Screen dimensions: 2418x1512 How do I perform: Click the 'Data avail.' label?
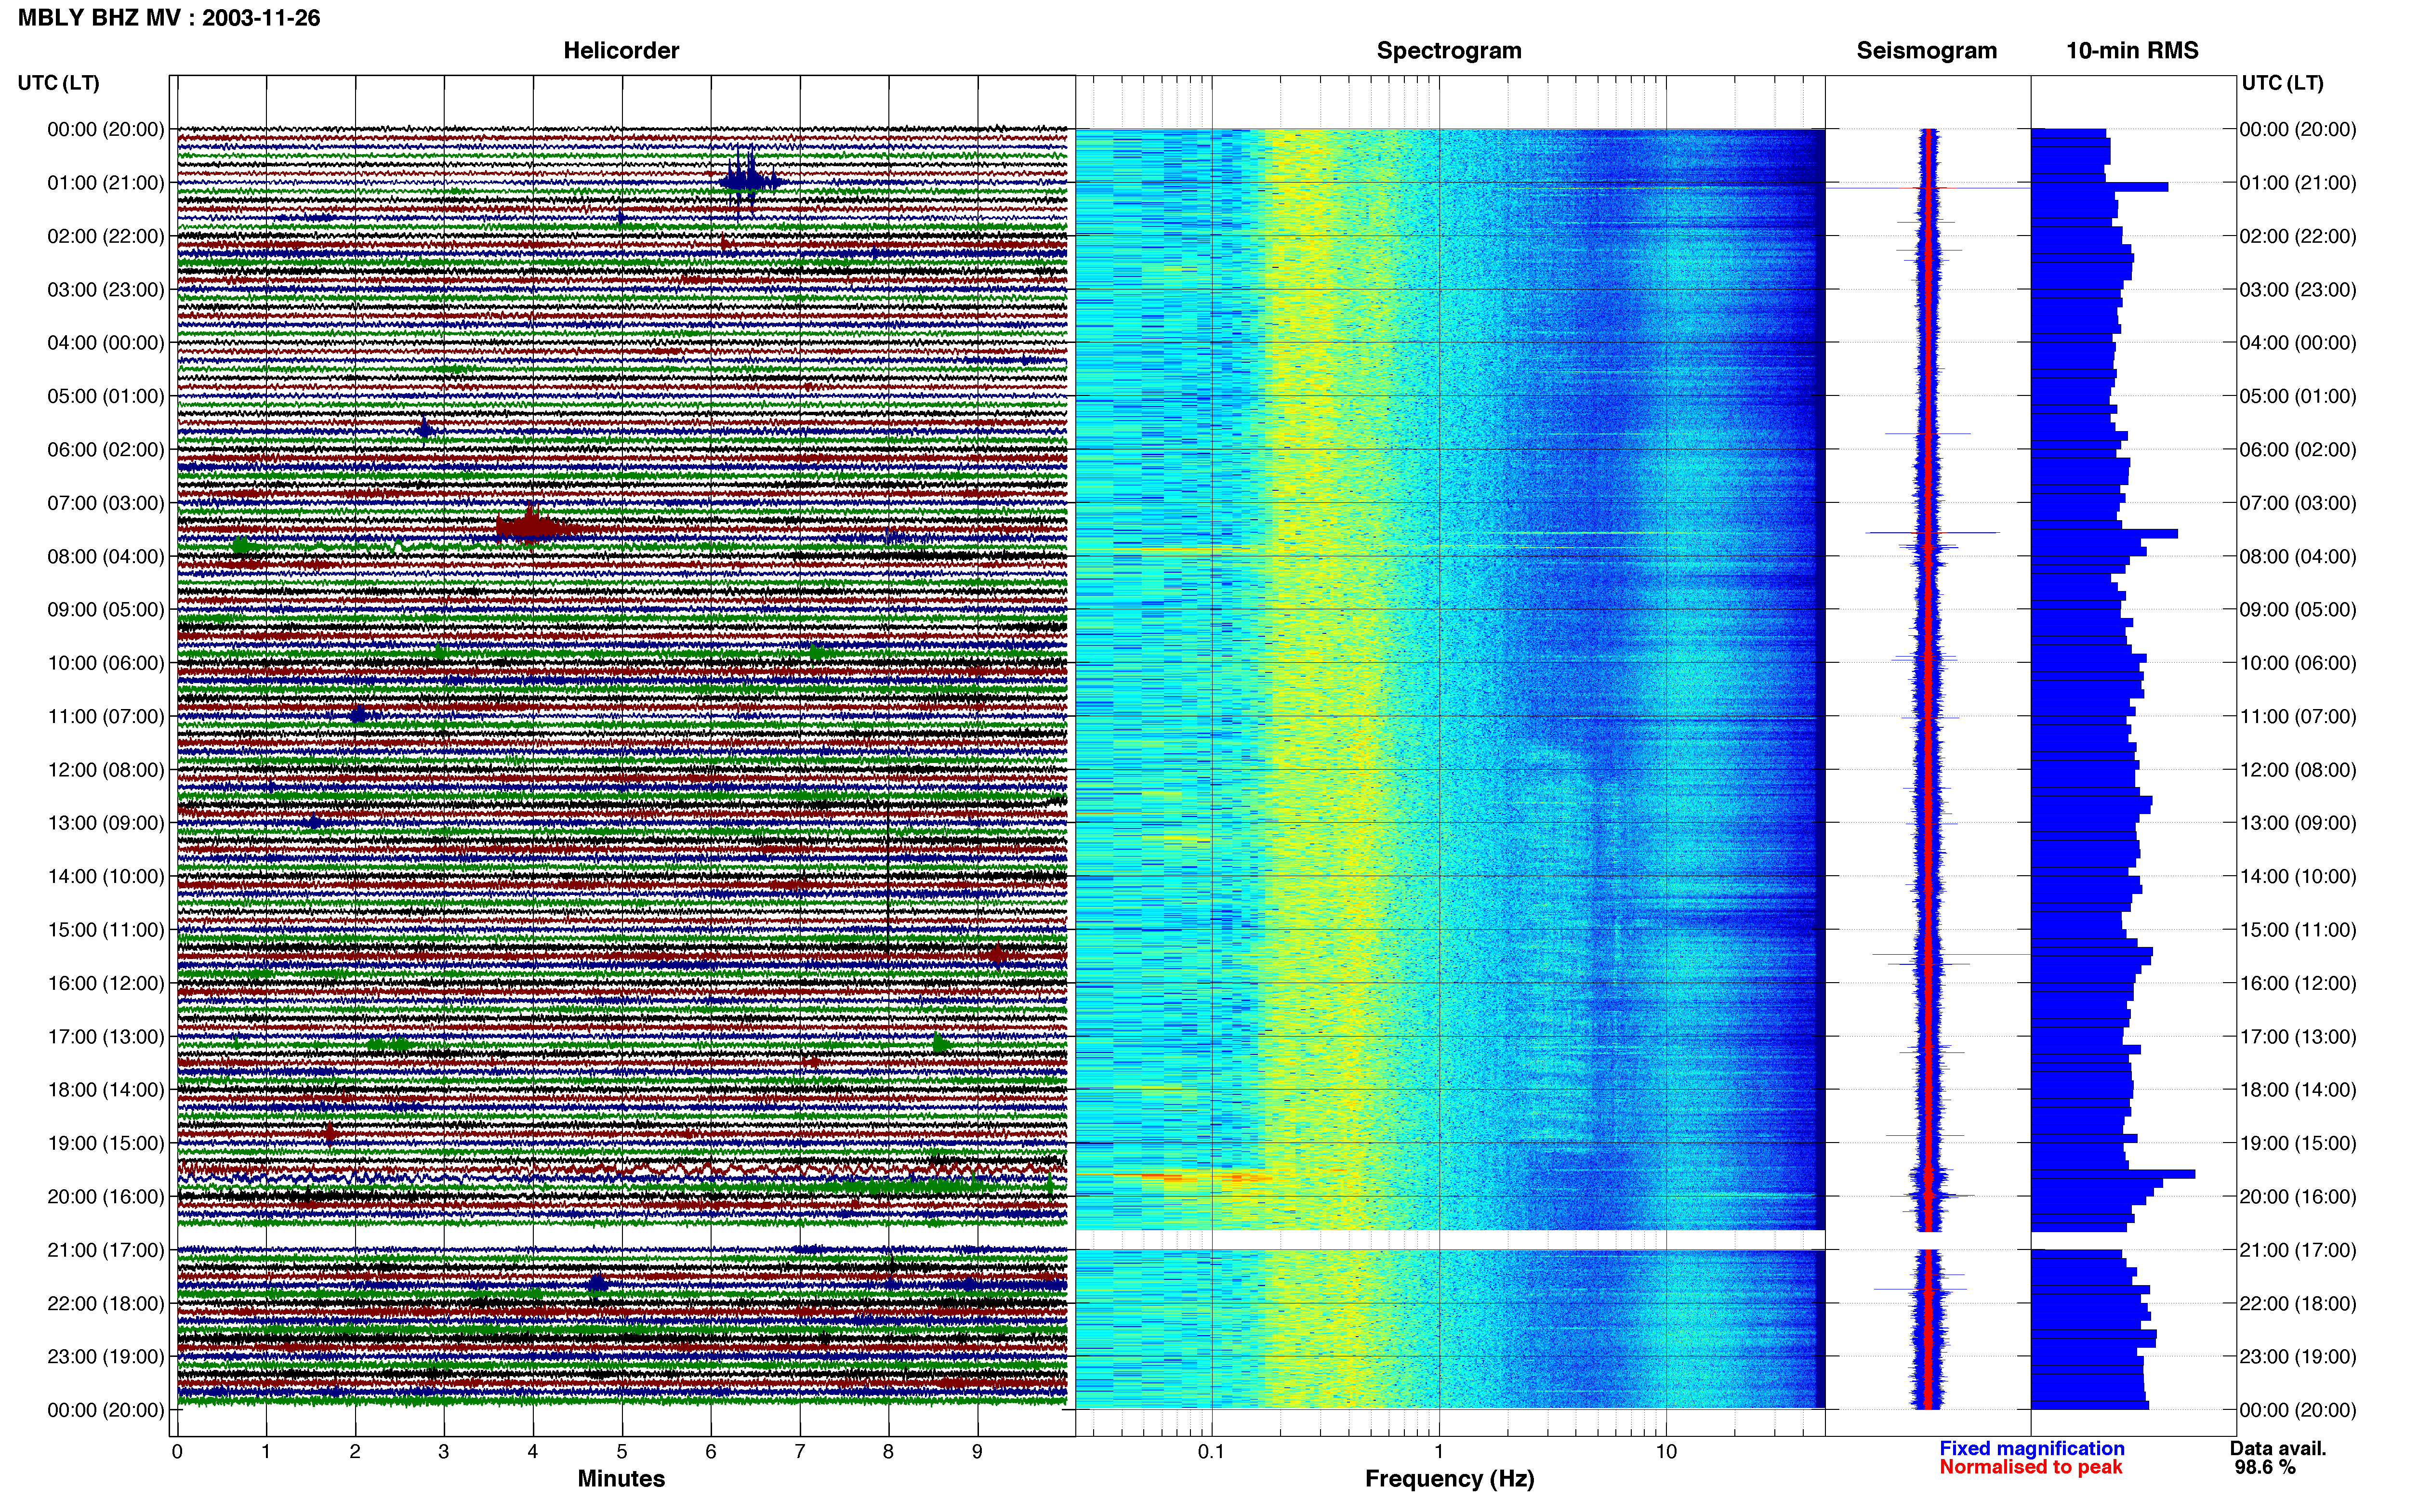pyautogui.click(x=2278, y=1448)
